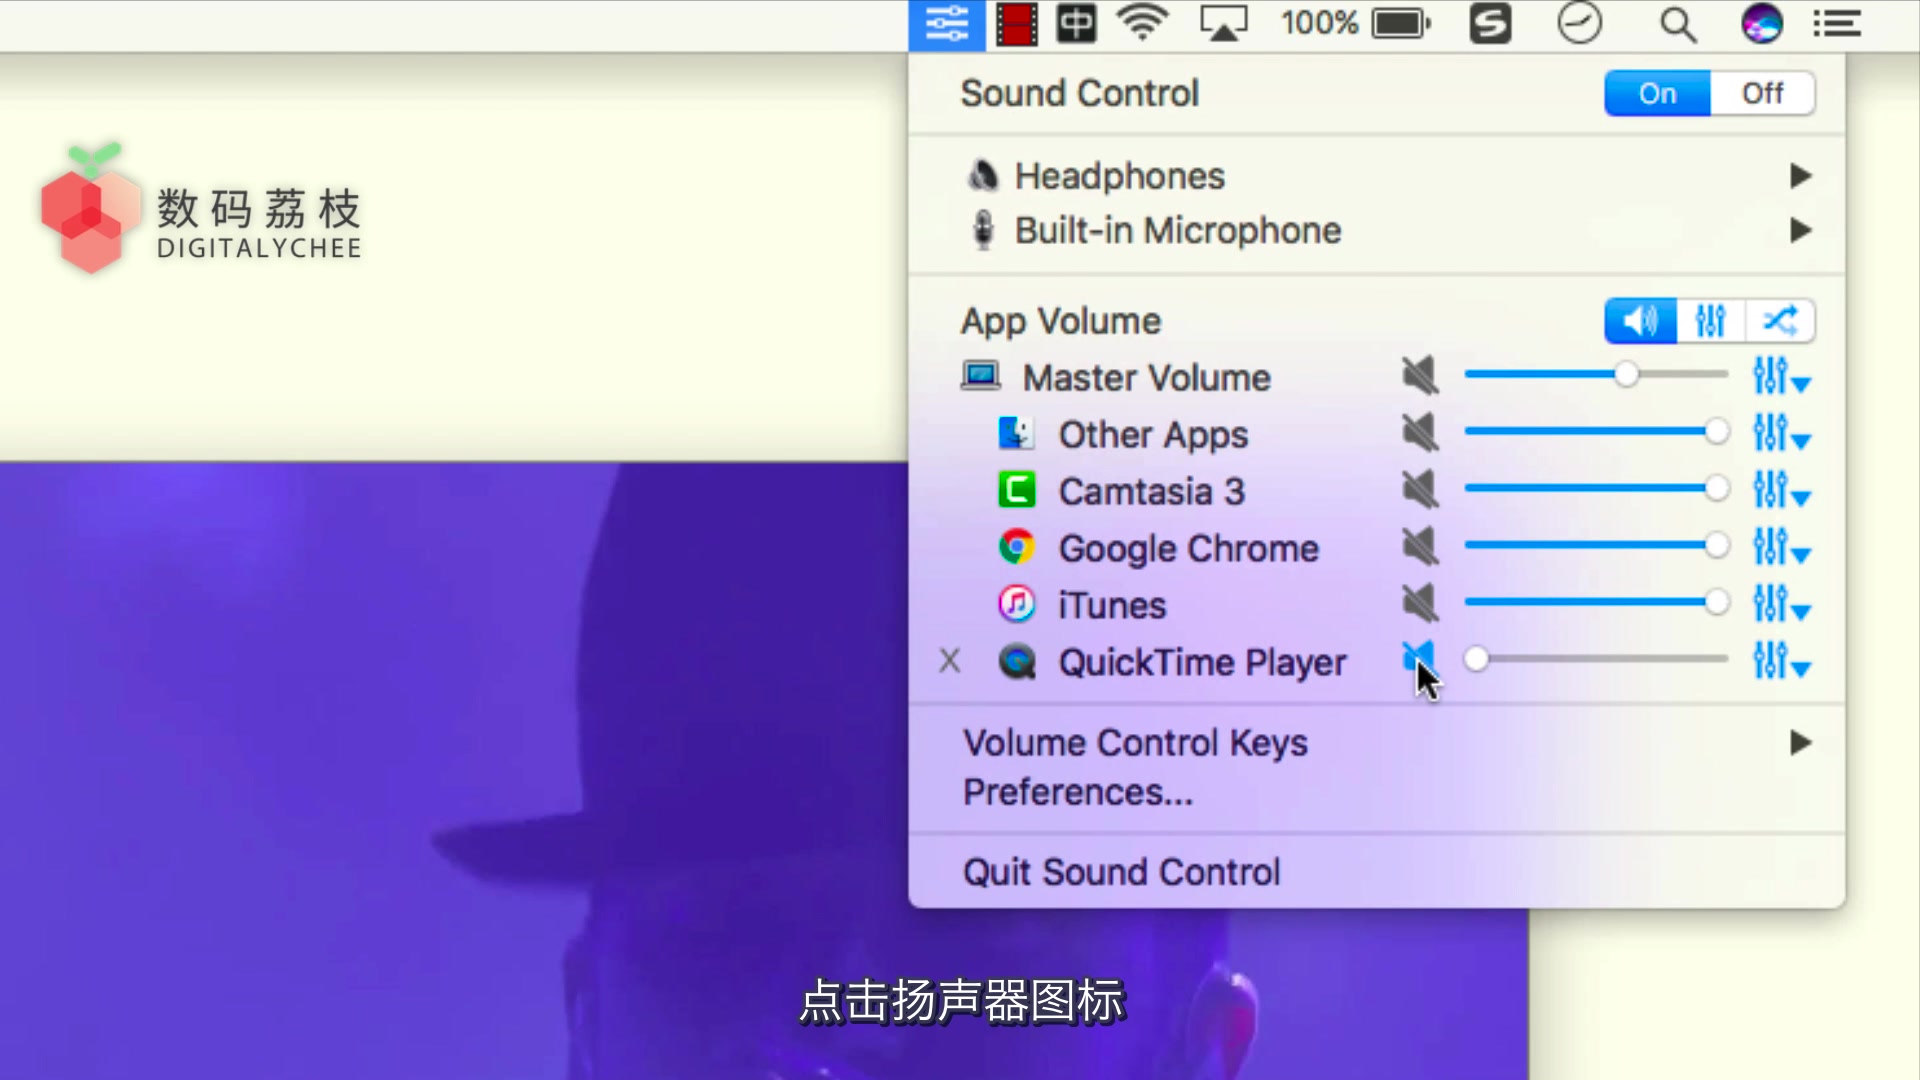Select the Headphones menu entry
Image resolution: width=1920 pixels, height=1080 pixels.
tap(1377, 176)
